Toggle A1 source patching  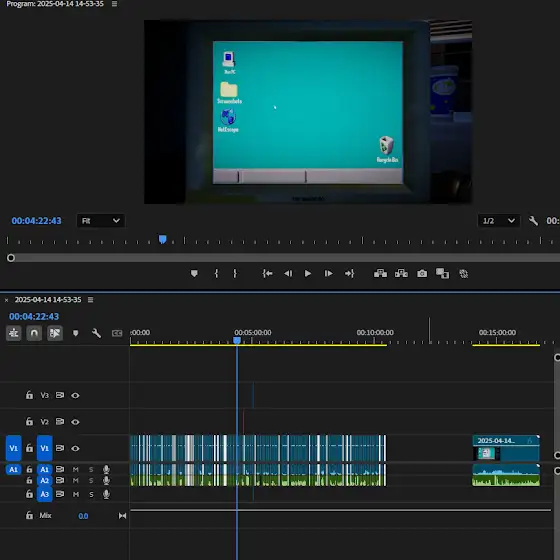click(14, 469)
